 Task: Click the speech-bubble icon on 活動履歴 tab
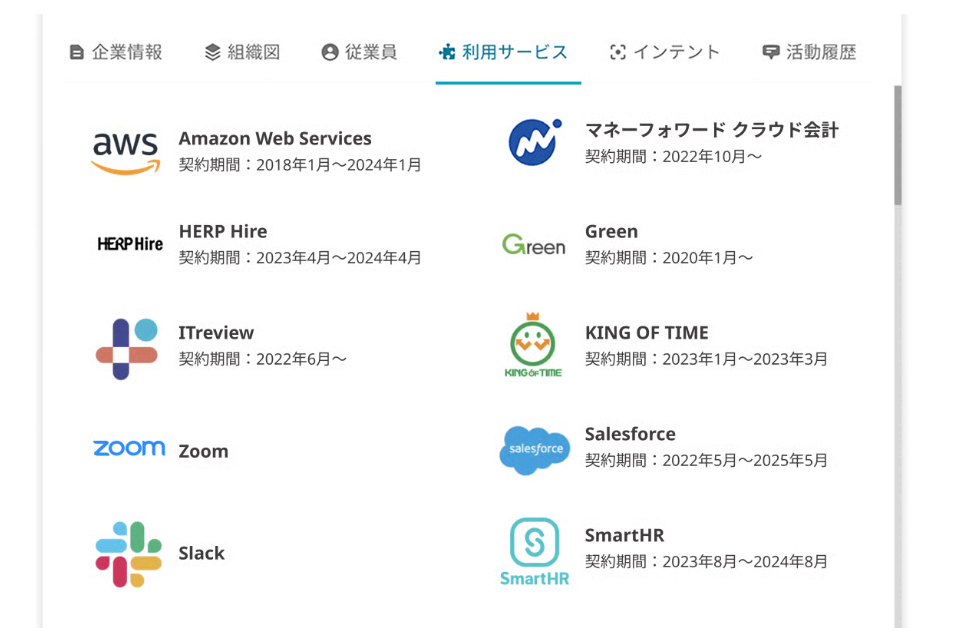[x=771, y=52]
